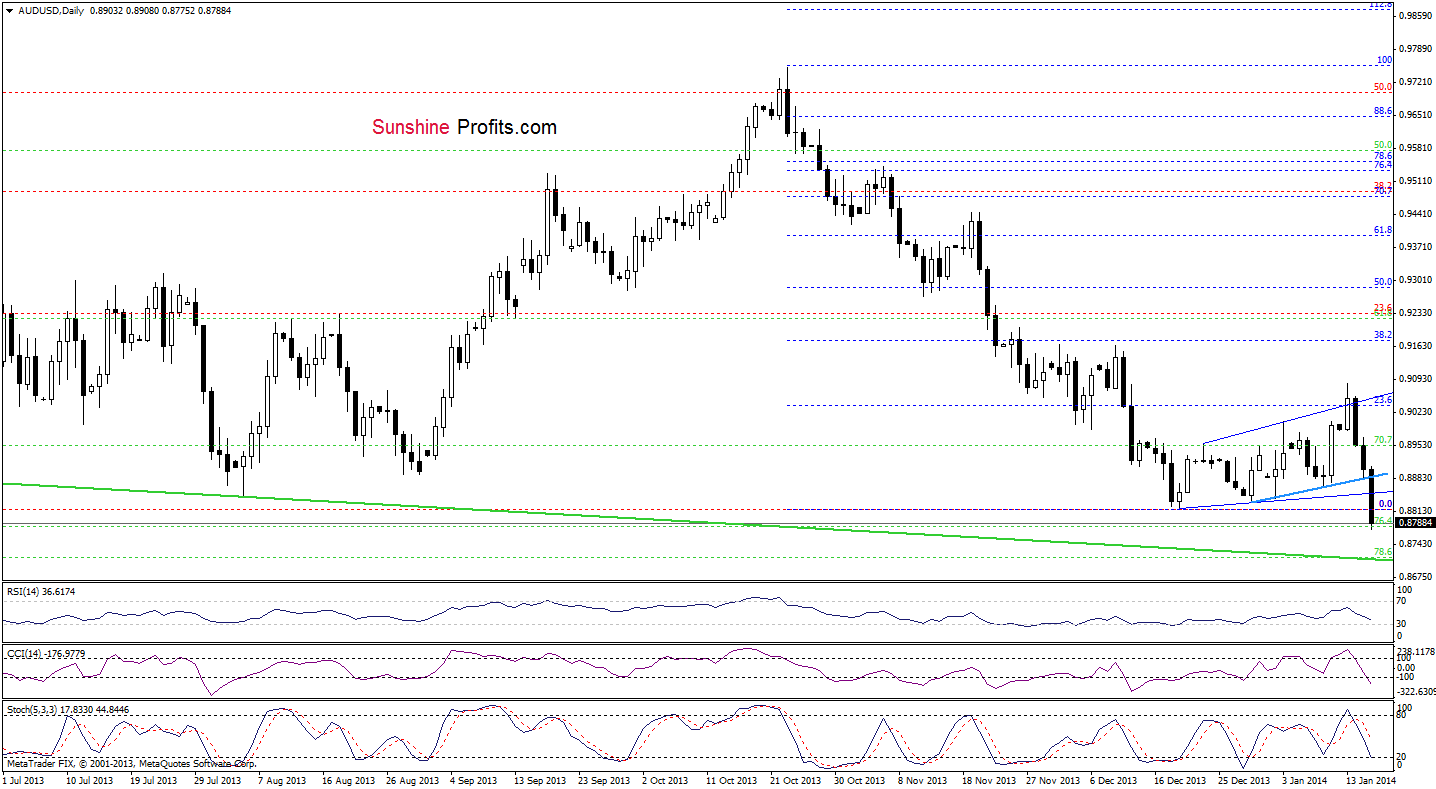
Task: Click the 3 Jan 2014 date label
Action: (x=1305, y=779)
